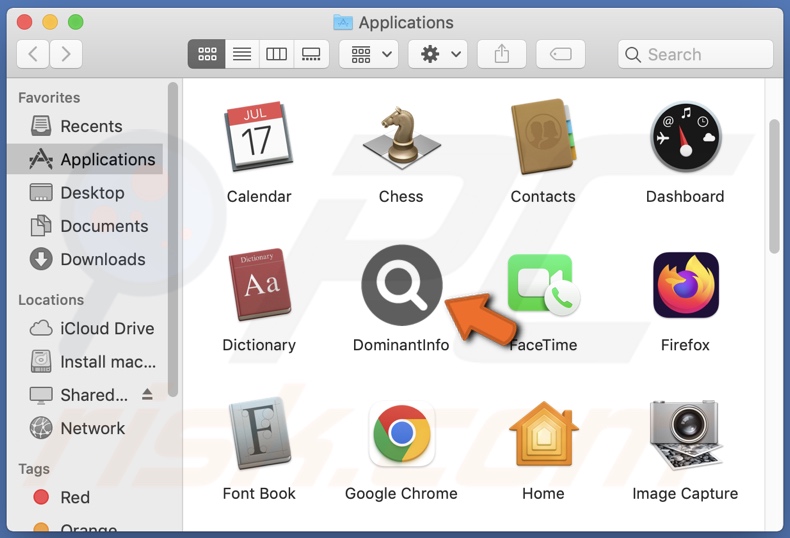Select the FaceTime app icon
790x538 pixels.
point(543,285)
